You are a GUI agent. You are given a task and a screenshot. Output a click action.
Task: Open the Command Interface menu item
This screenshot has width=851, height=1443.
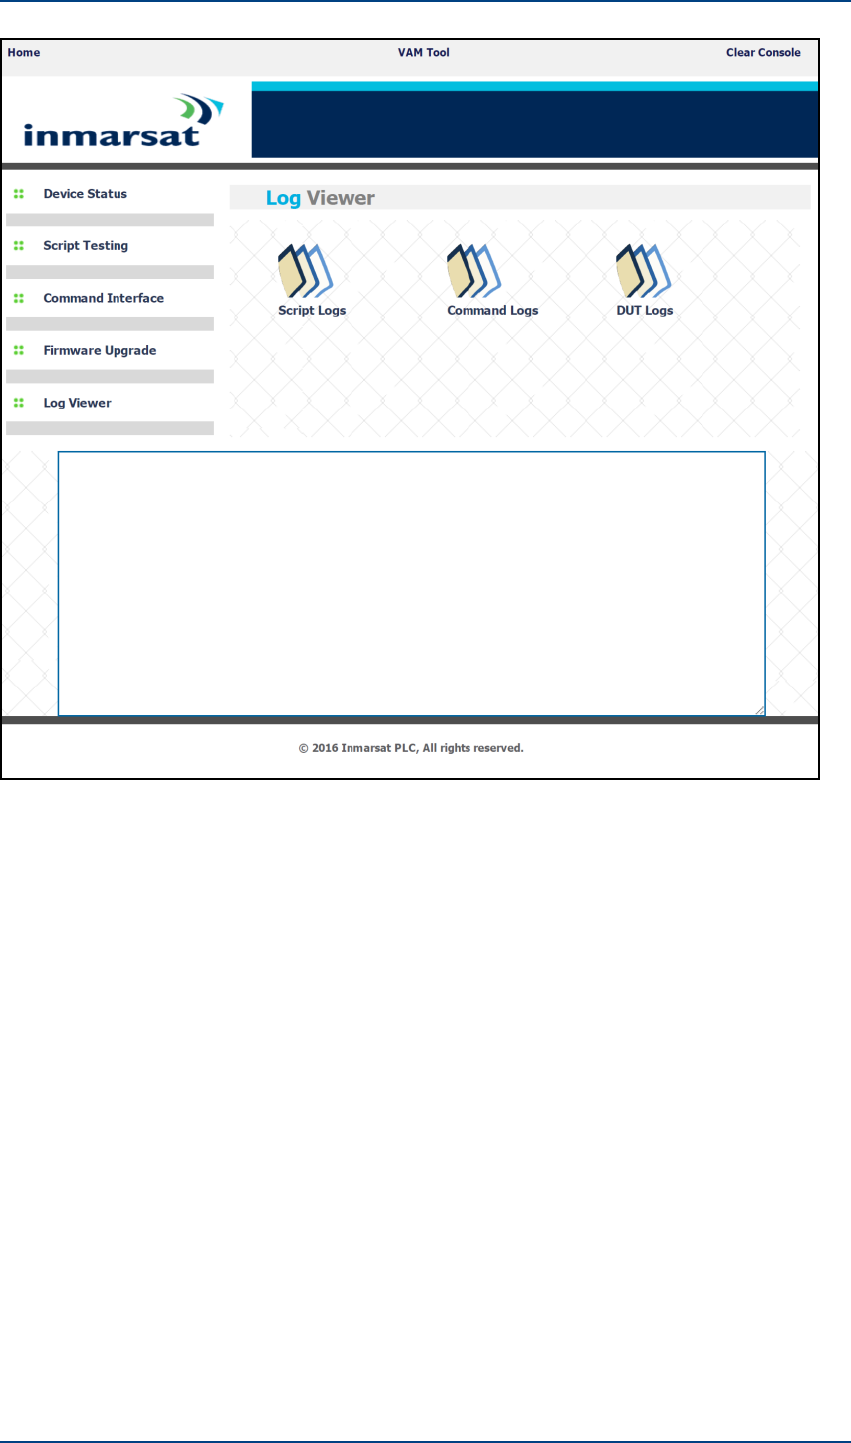(103, 298)
